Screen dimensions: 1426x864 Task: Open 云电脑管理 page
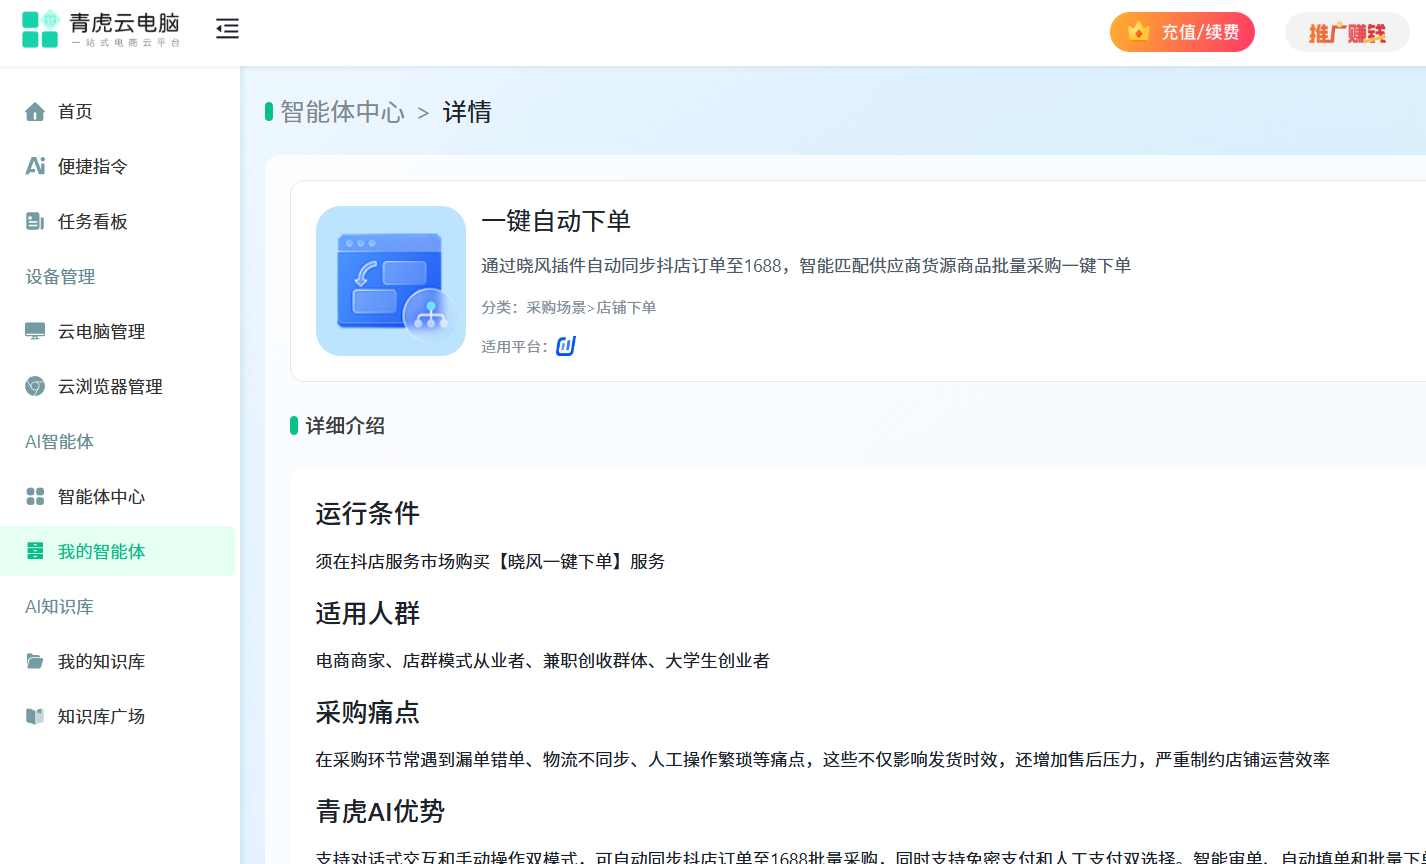118,331
